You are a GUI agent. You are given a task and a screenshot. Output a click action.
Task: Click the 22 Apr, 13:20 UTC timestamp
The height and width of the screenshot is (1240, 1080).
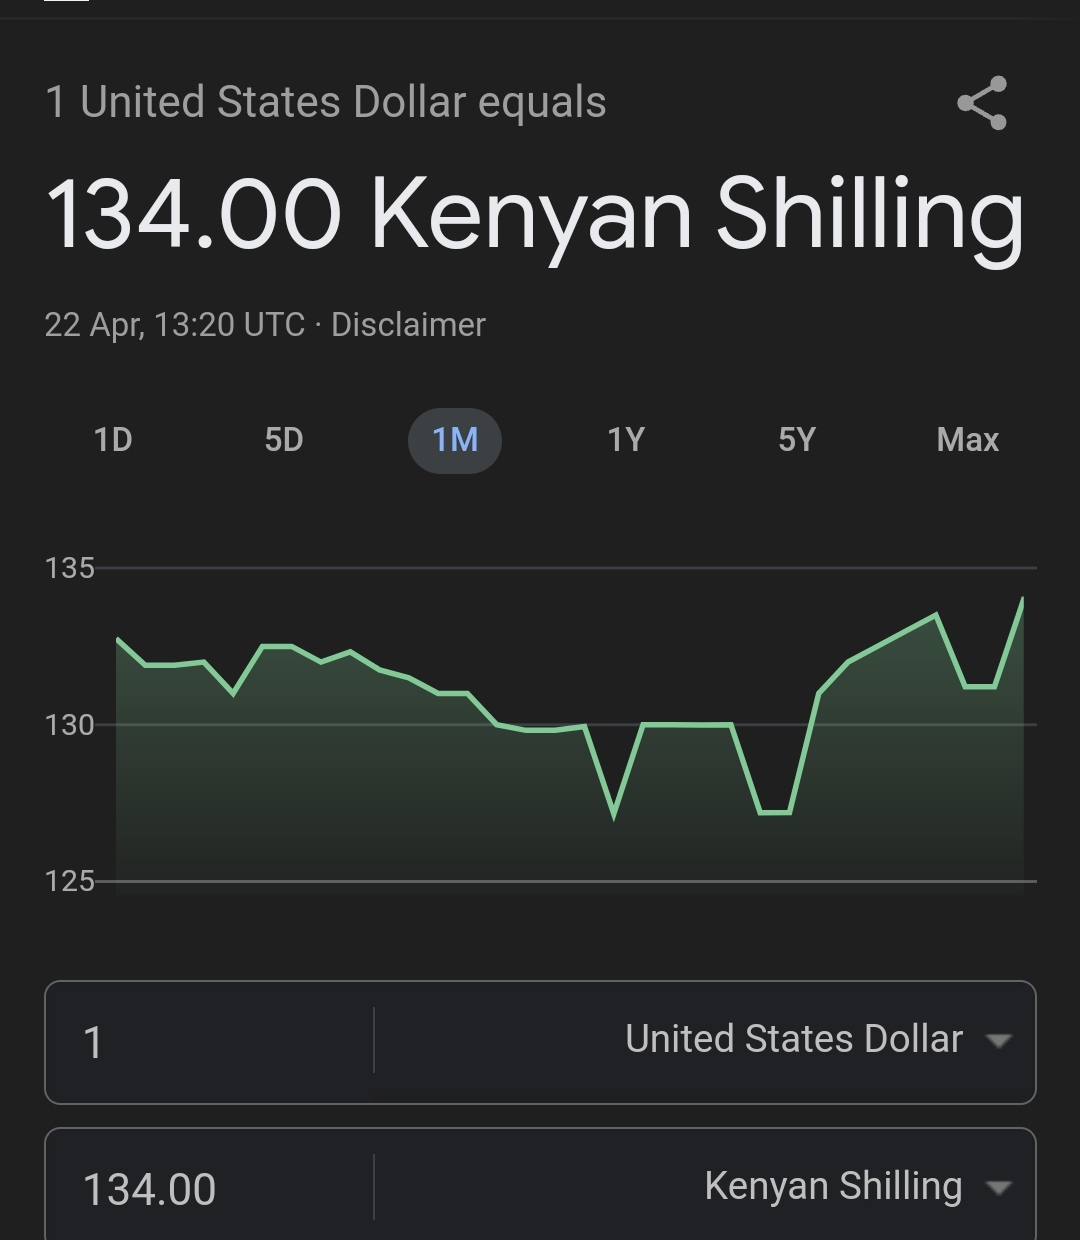pyautogui.click(x=174, y=325)
